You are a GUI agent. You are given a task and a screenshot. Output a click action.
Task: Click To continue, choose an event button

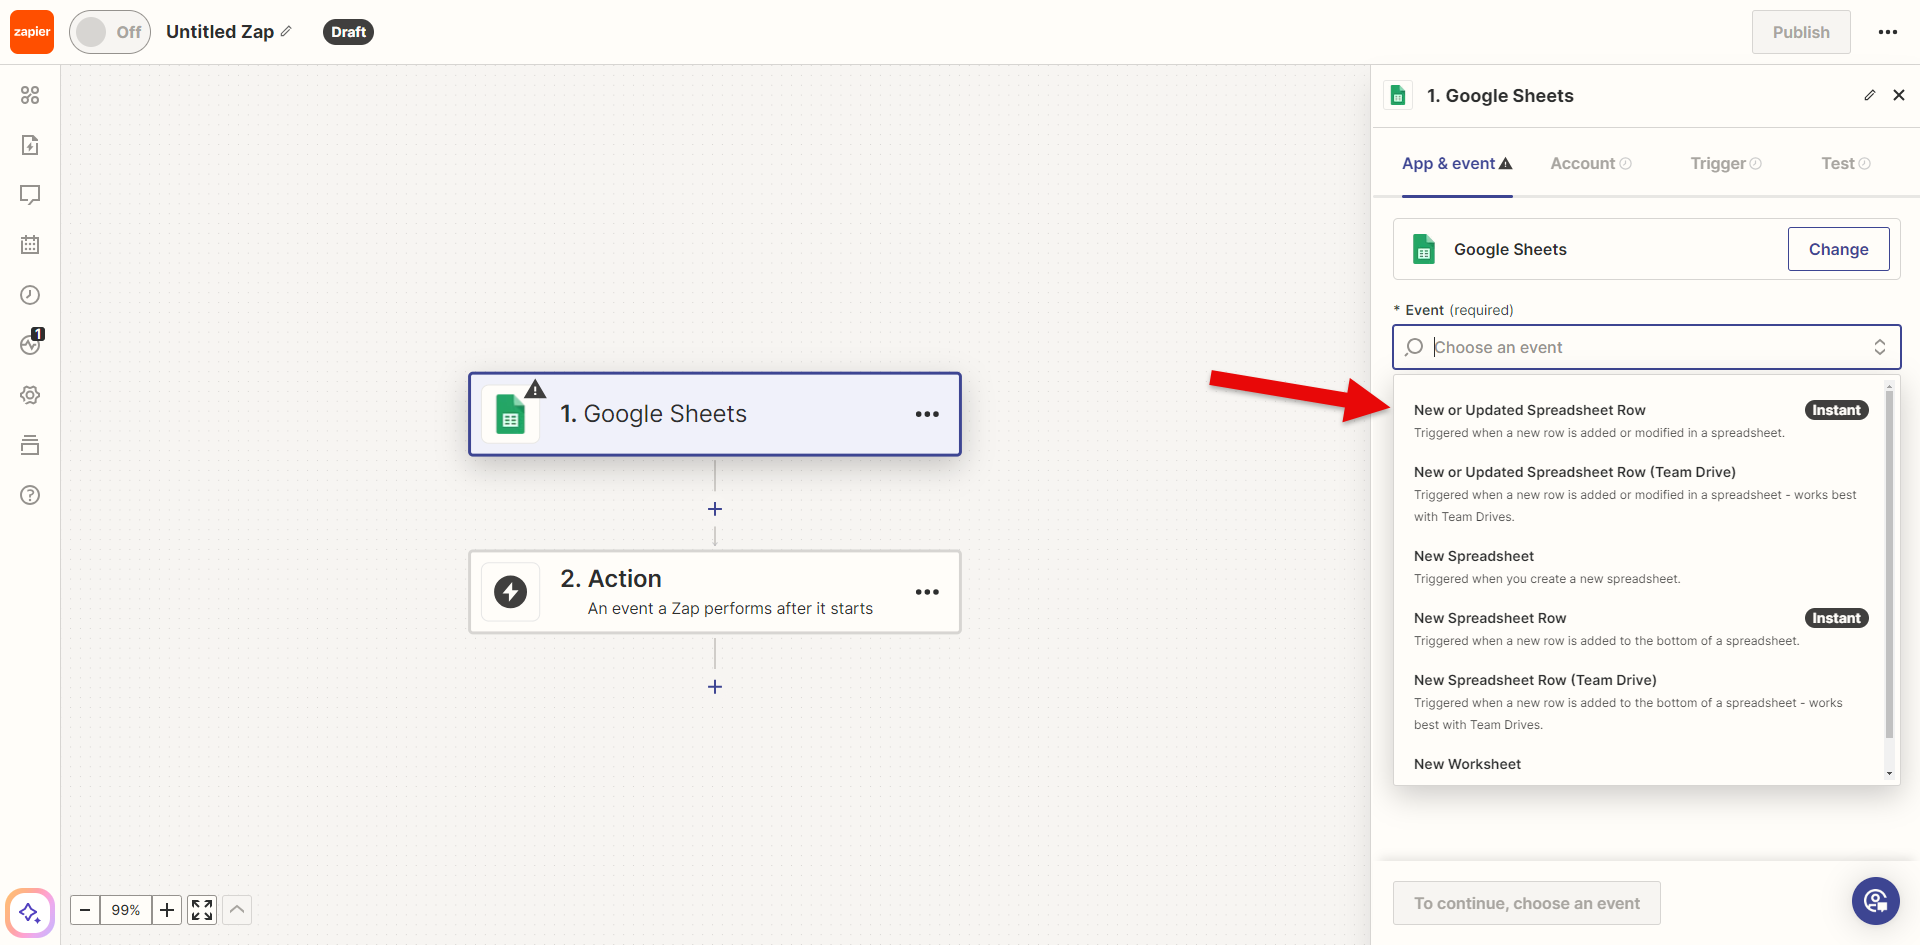[1527, 903]
